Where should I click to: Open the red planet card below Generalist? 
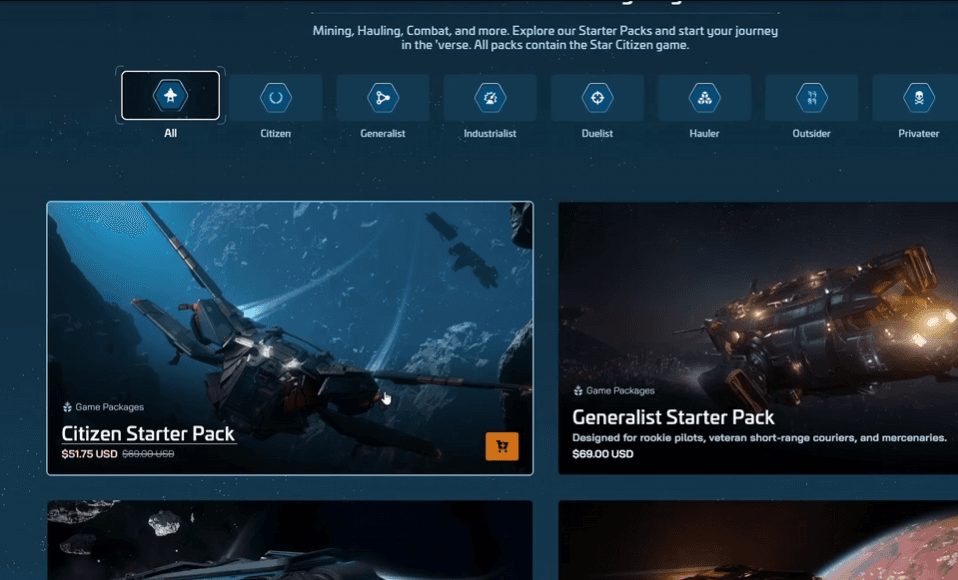pos(758,540)
